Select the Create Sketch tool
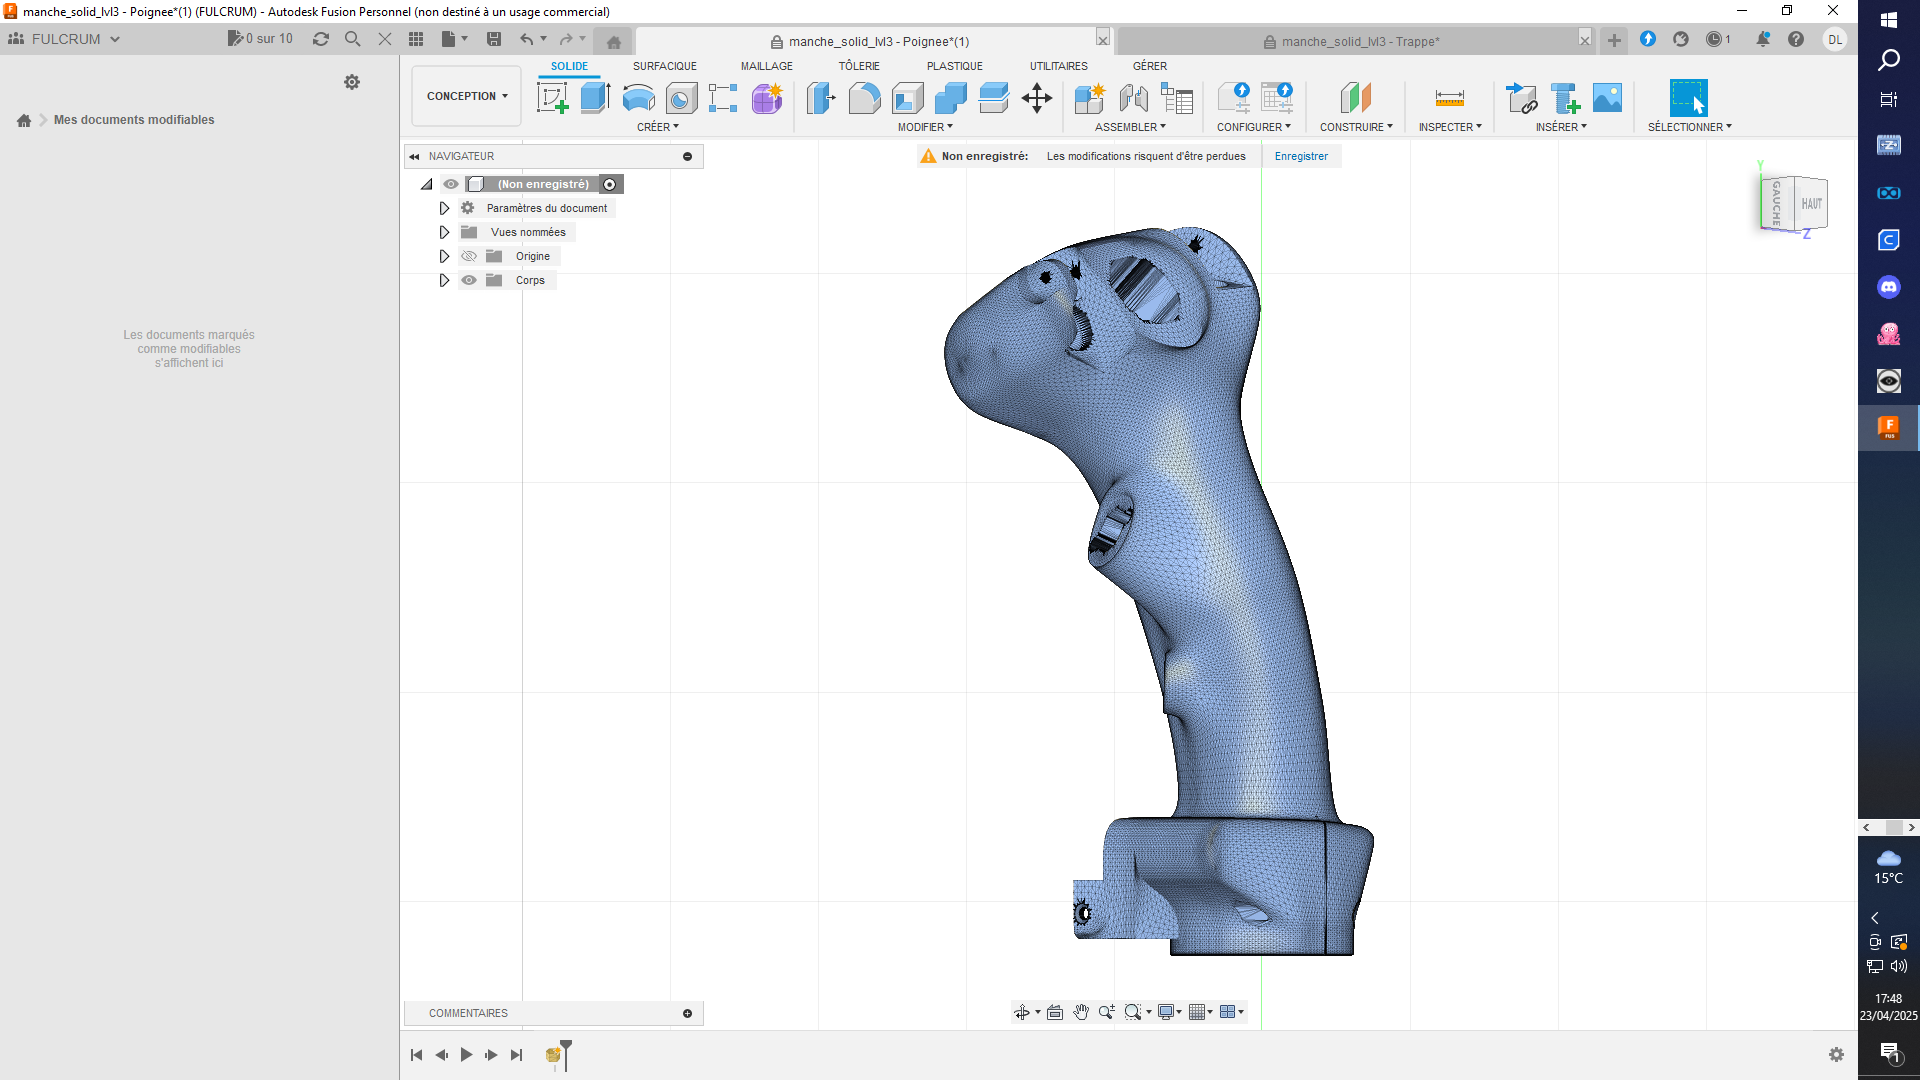1920x1080 pixels. (552, 98)
